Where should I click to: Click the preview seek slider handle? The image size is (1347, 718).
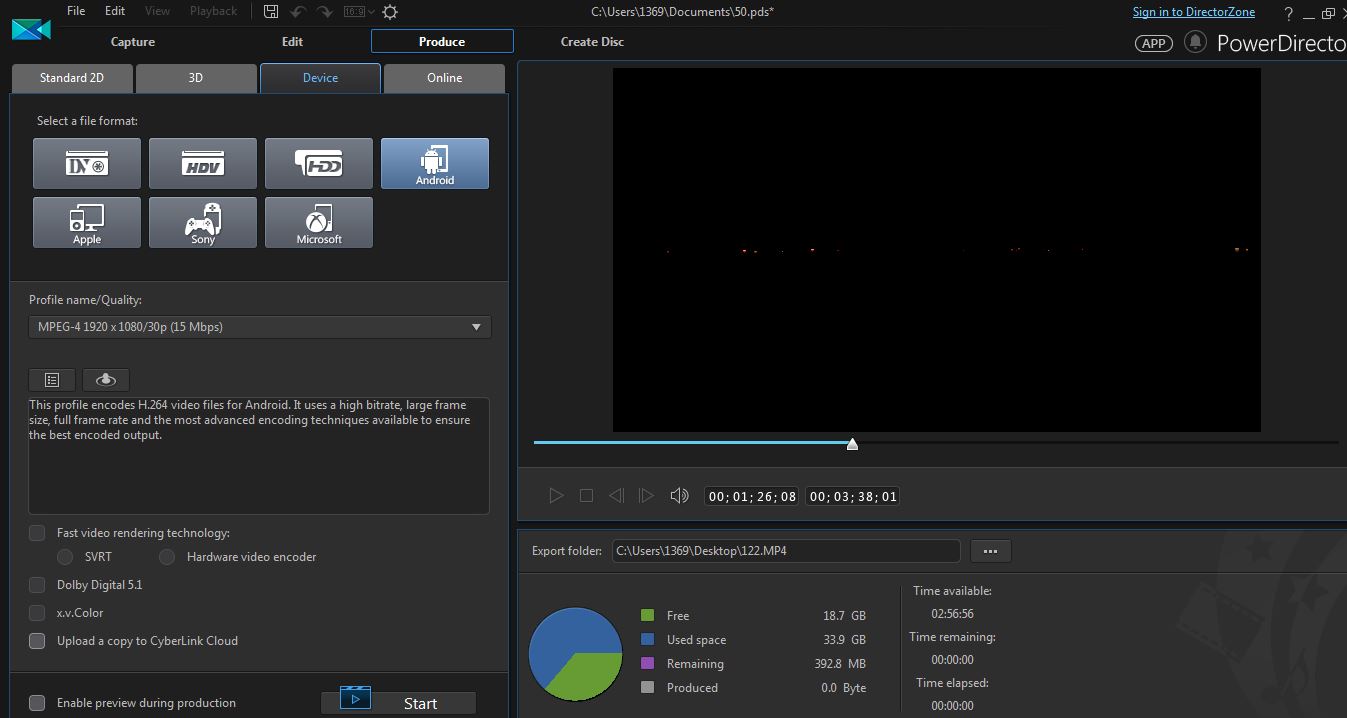pos(852,444)
